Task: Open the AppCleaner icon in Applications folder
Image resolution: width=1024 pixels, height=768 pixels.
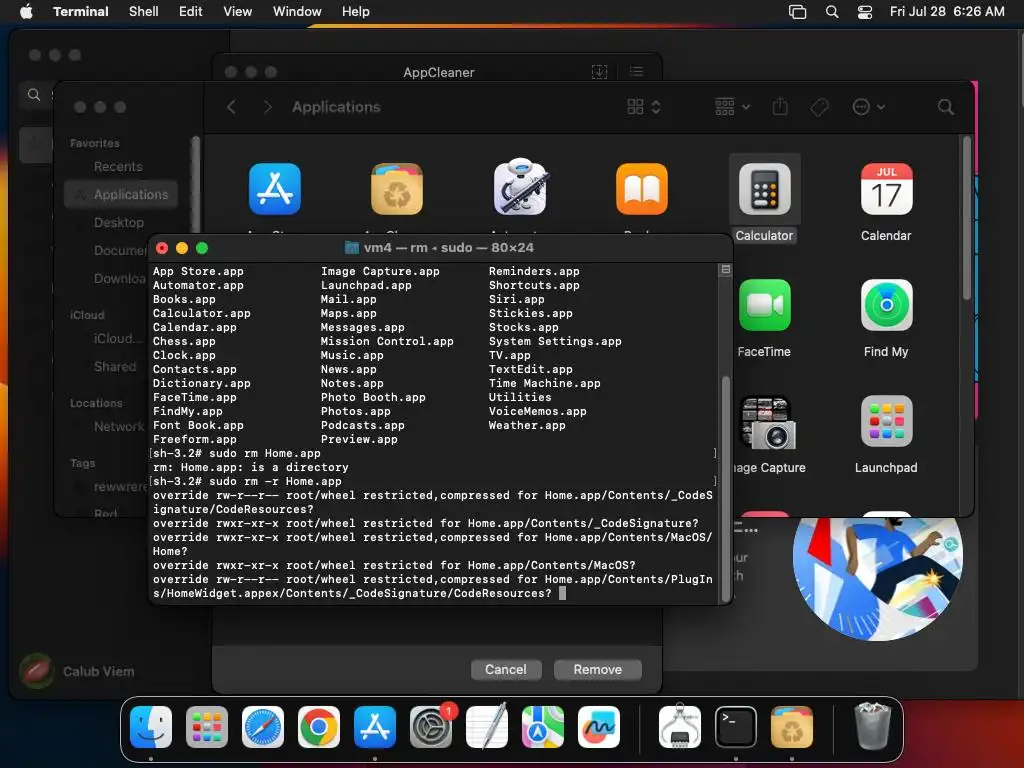Action: (x=397, y=189)
